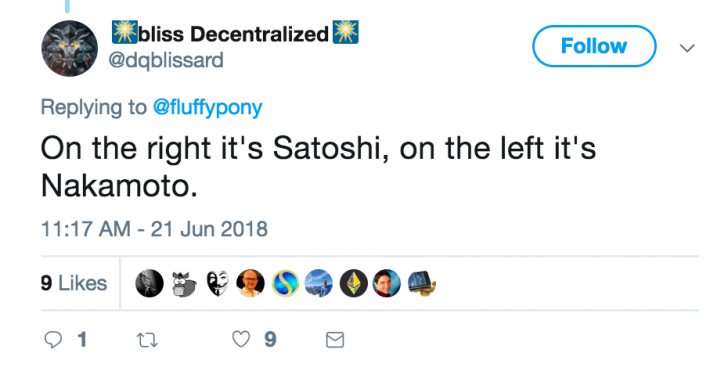Retweet using the arrows icon
Viewport: 728px width, 378px height.
tap(148, 340)
